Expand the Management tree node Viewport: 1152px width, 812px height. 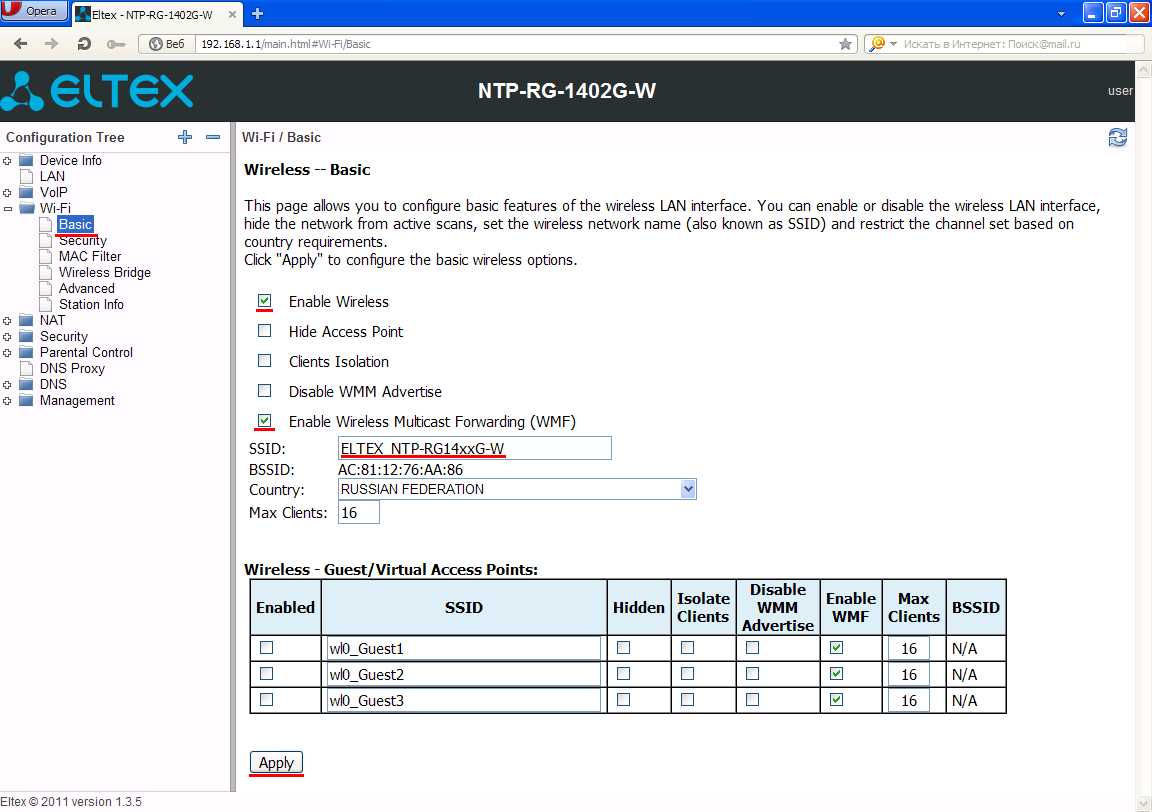point(8,401)
